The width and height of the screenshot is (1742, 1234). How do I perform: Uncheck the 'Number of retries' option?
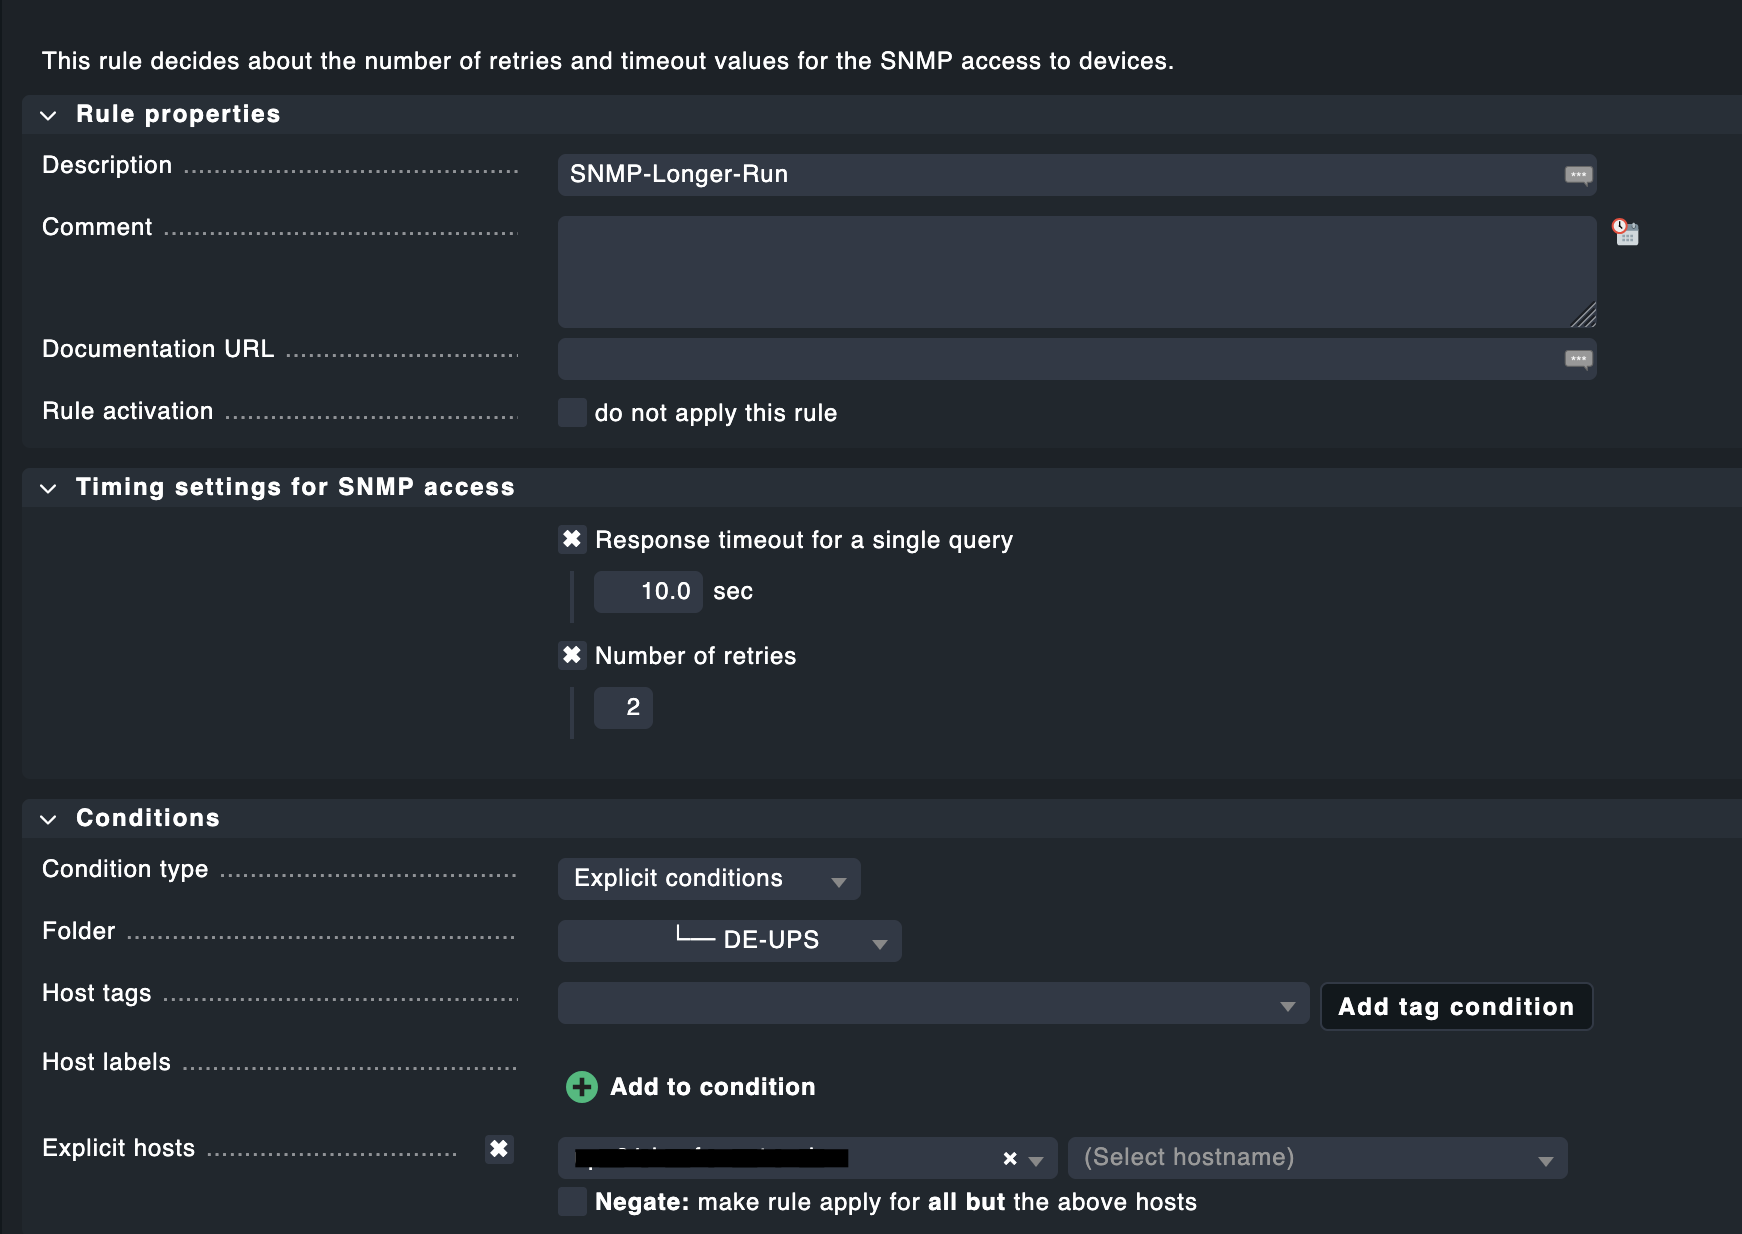(572, 656)
